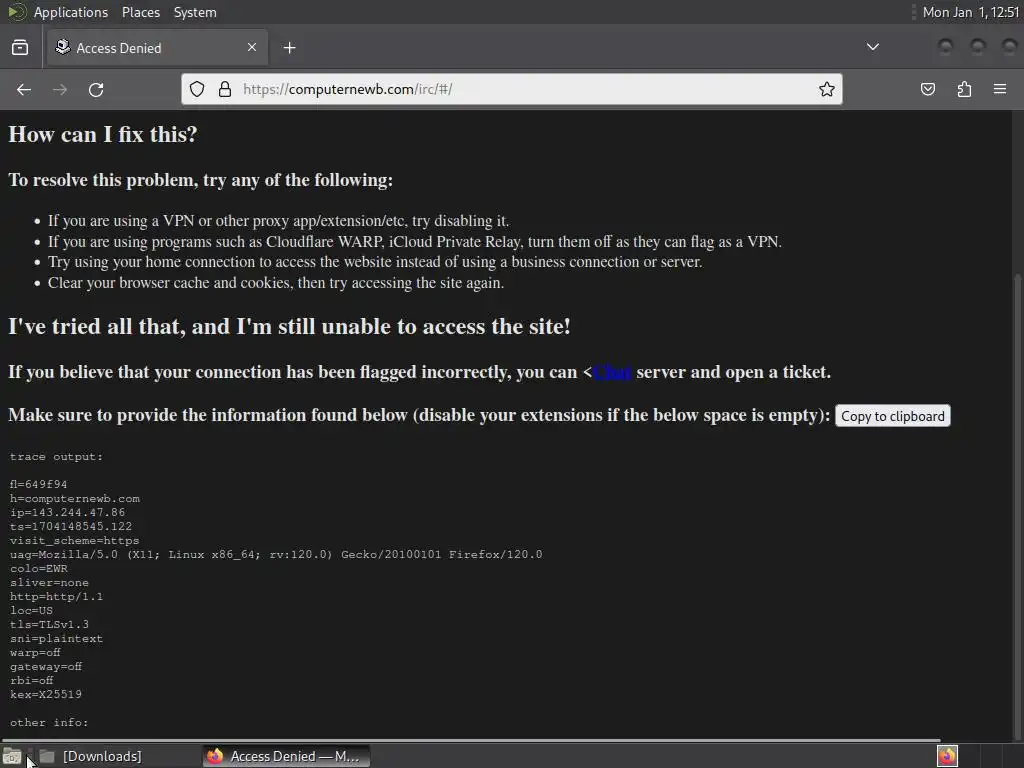Viewport: 1024px width, 768px height.
Task: Open the Firefox View icon
Action: (x=20, y=48)
